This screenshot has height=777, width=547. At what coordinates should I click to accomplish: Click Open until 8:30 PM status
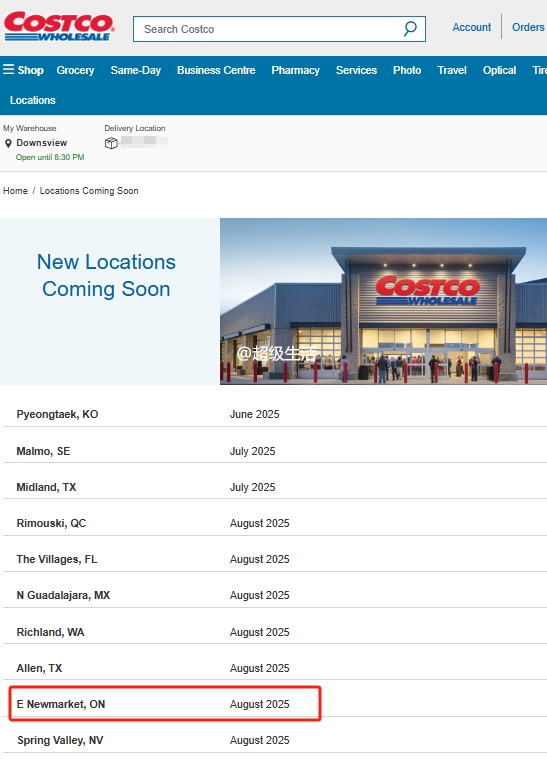tap(50, 157)
